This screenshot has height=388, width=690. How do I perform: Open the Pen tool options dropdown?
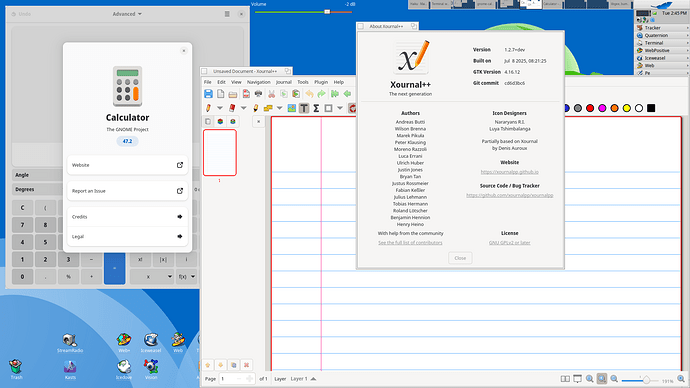[220, 108]
